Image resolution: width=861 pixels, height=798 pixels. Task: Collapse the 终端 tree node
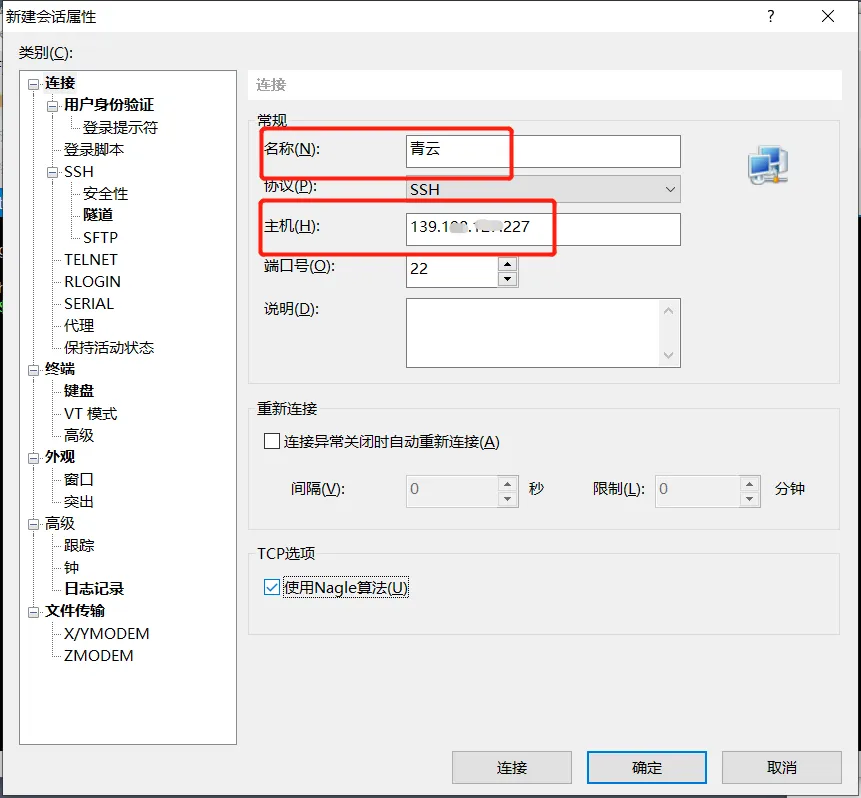pos(34,370)
